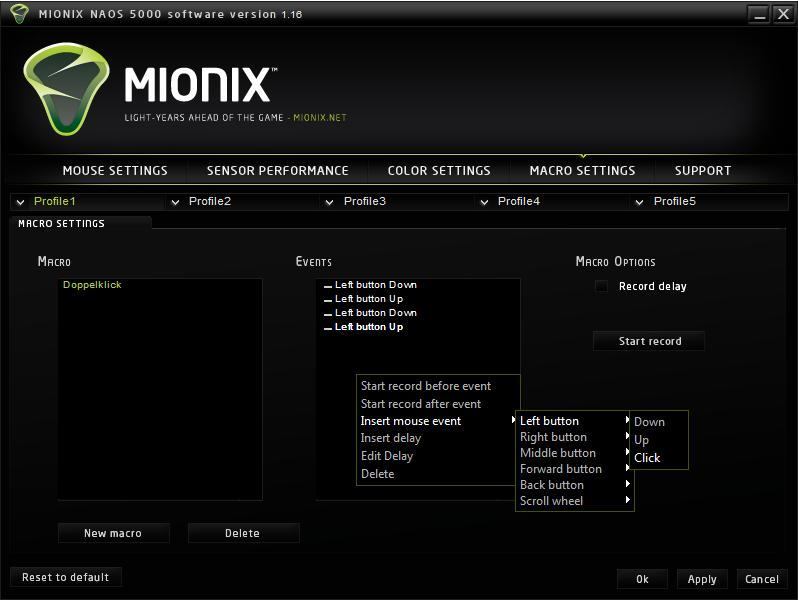
Task: Select the last Left button Up event
Action: tap(369, 327)
